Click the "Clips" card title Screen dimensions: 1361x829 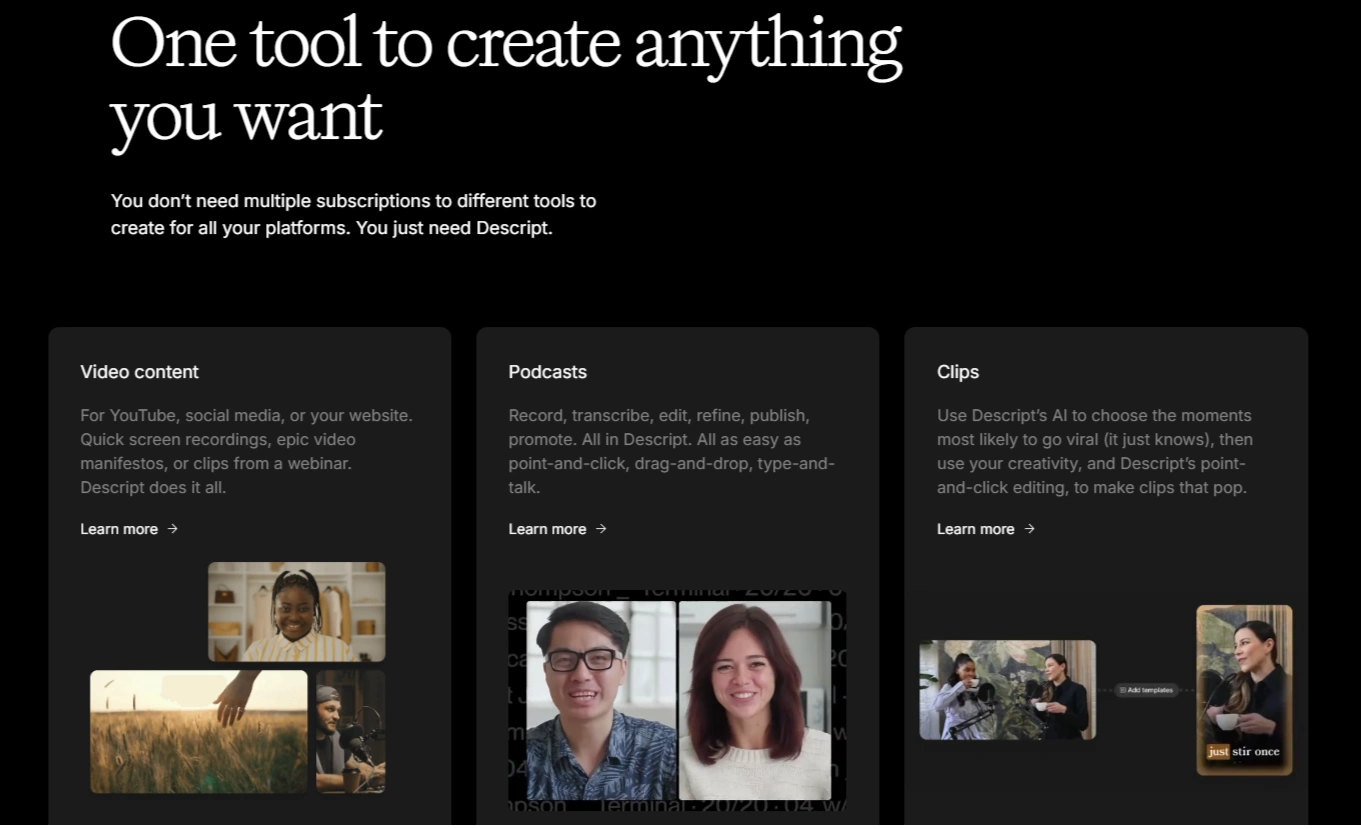[x=958, y=372]
